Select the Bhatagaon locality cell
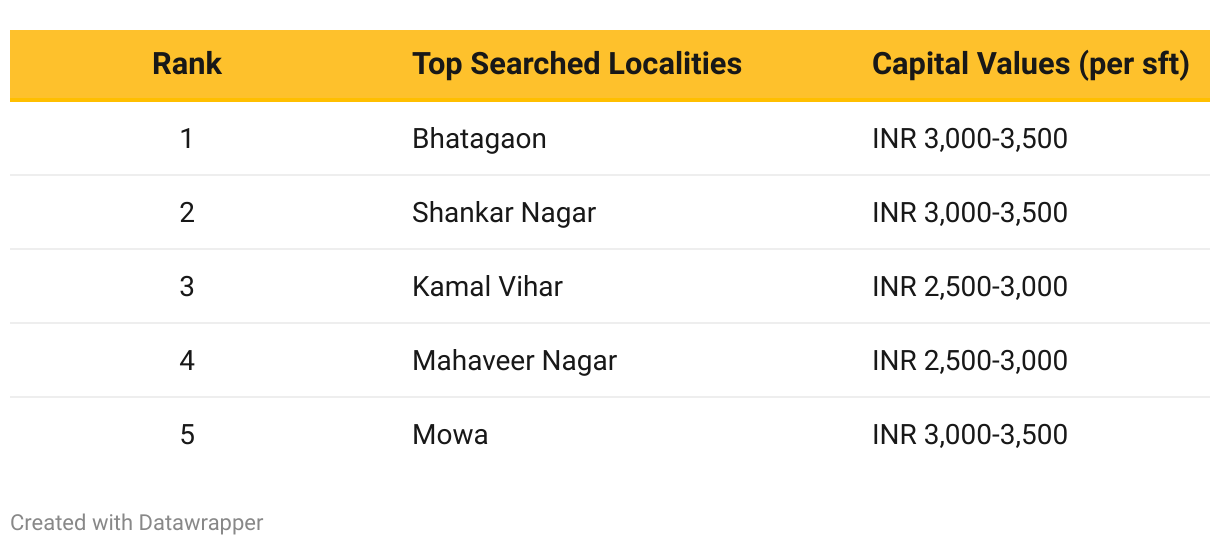 tap(479, 138)
